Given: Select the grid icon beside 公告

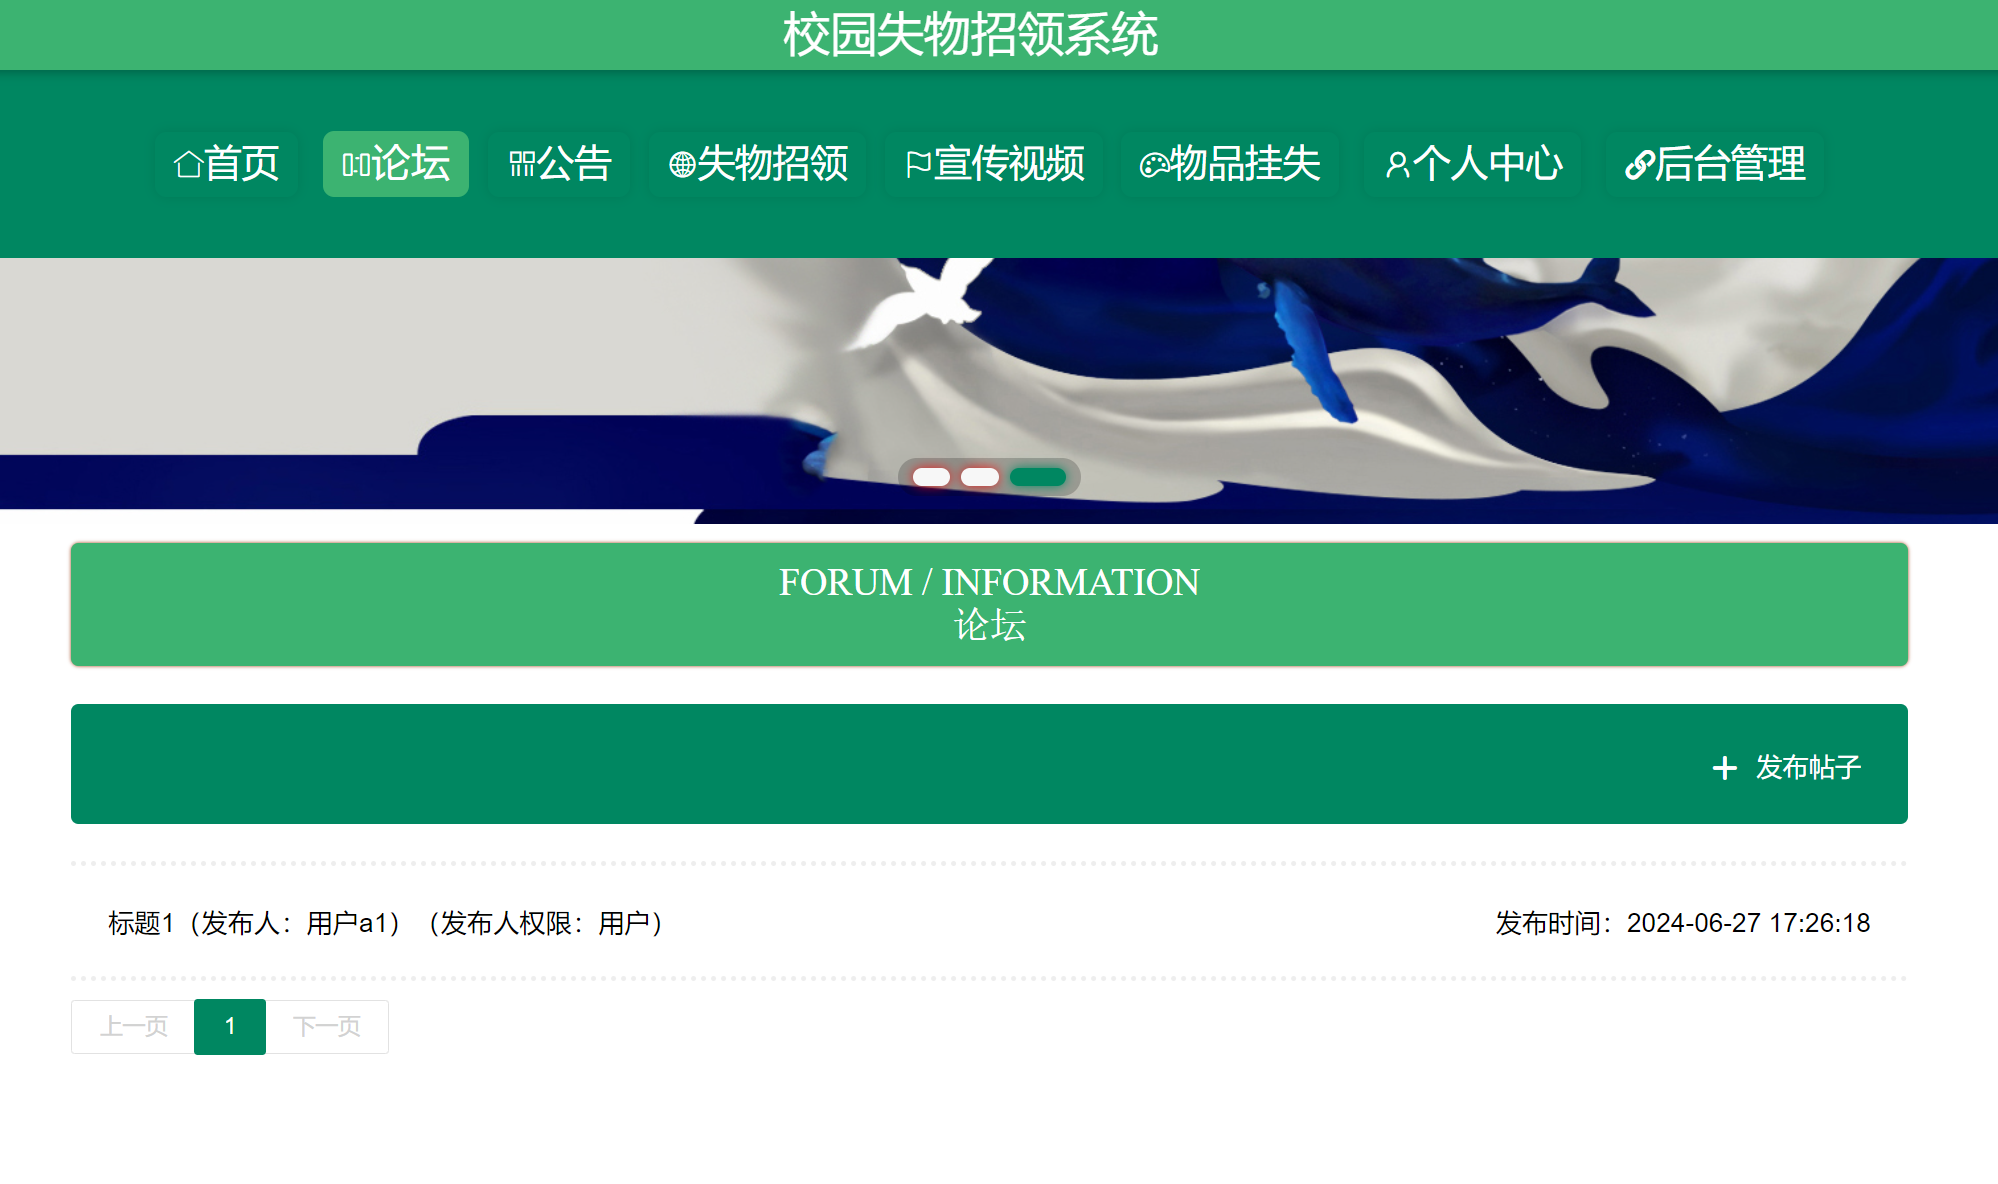Looking at the screenshot, I should [x=521, y=164].
